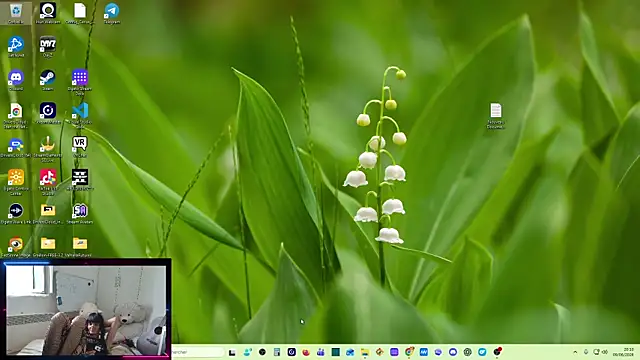Screen dimensions: 640x360
Task: Open the Discord taskbar icon
Action: 453,352
